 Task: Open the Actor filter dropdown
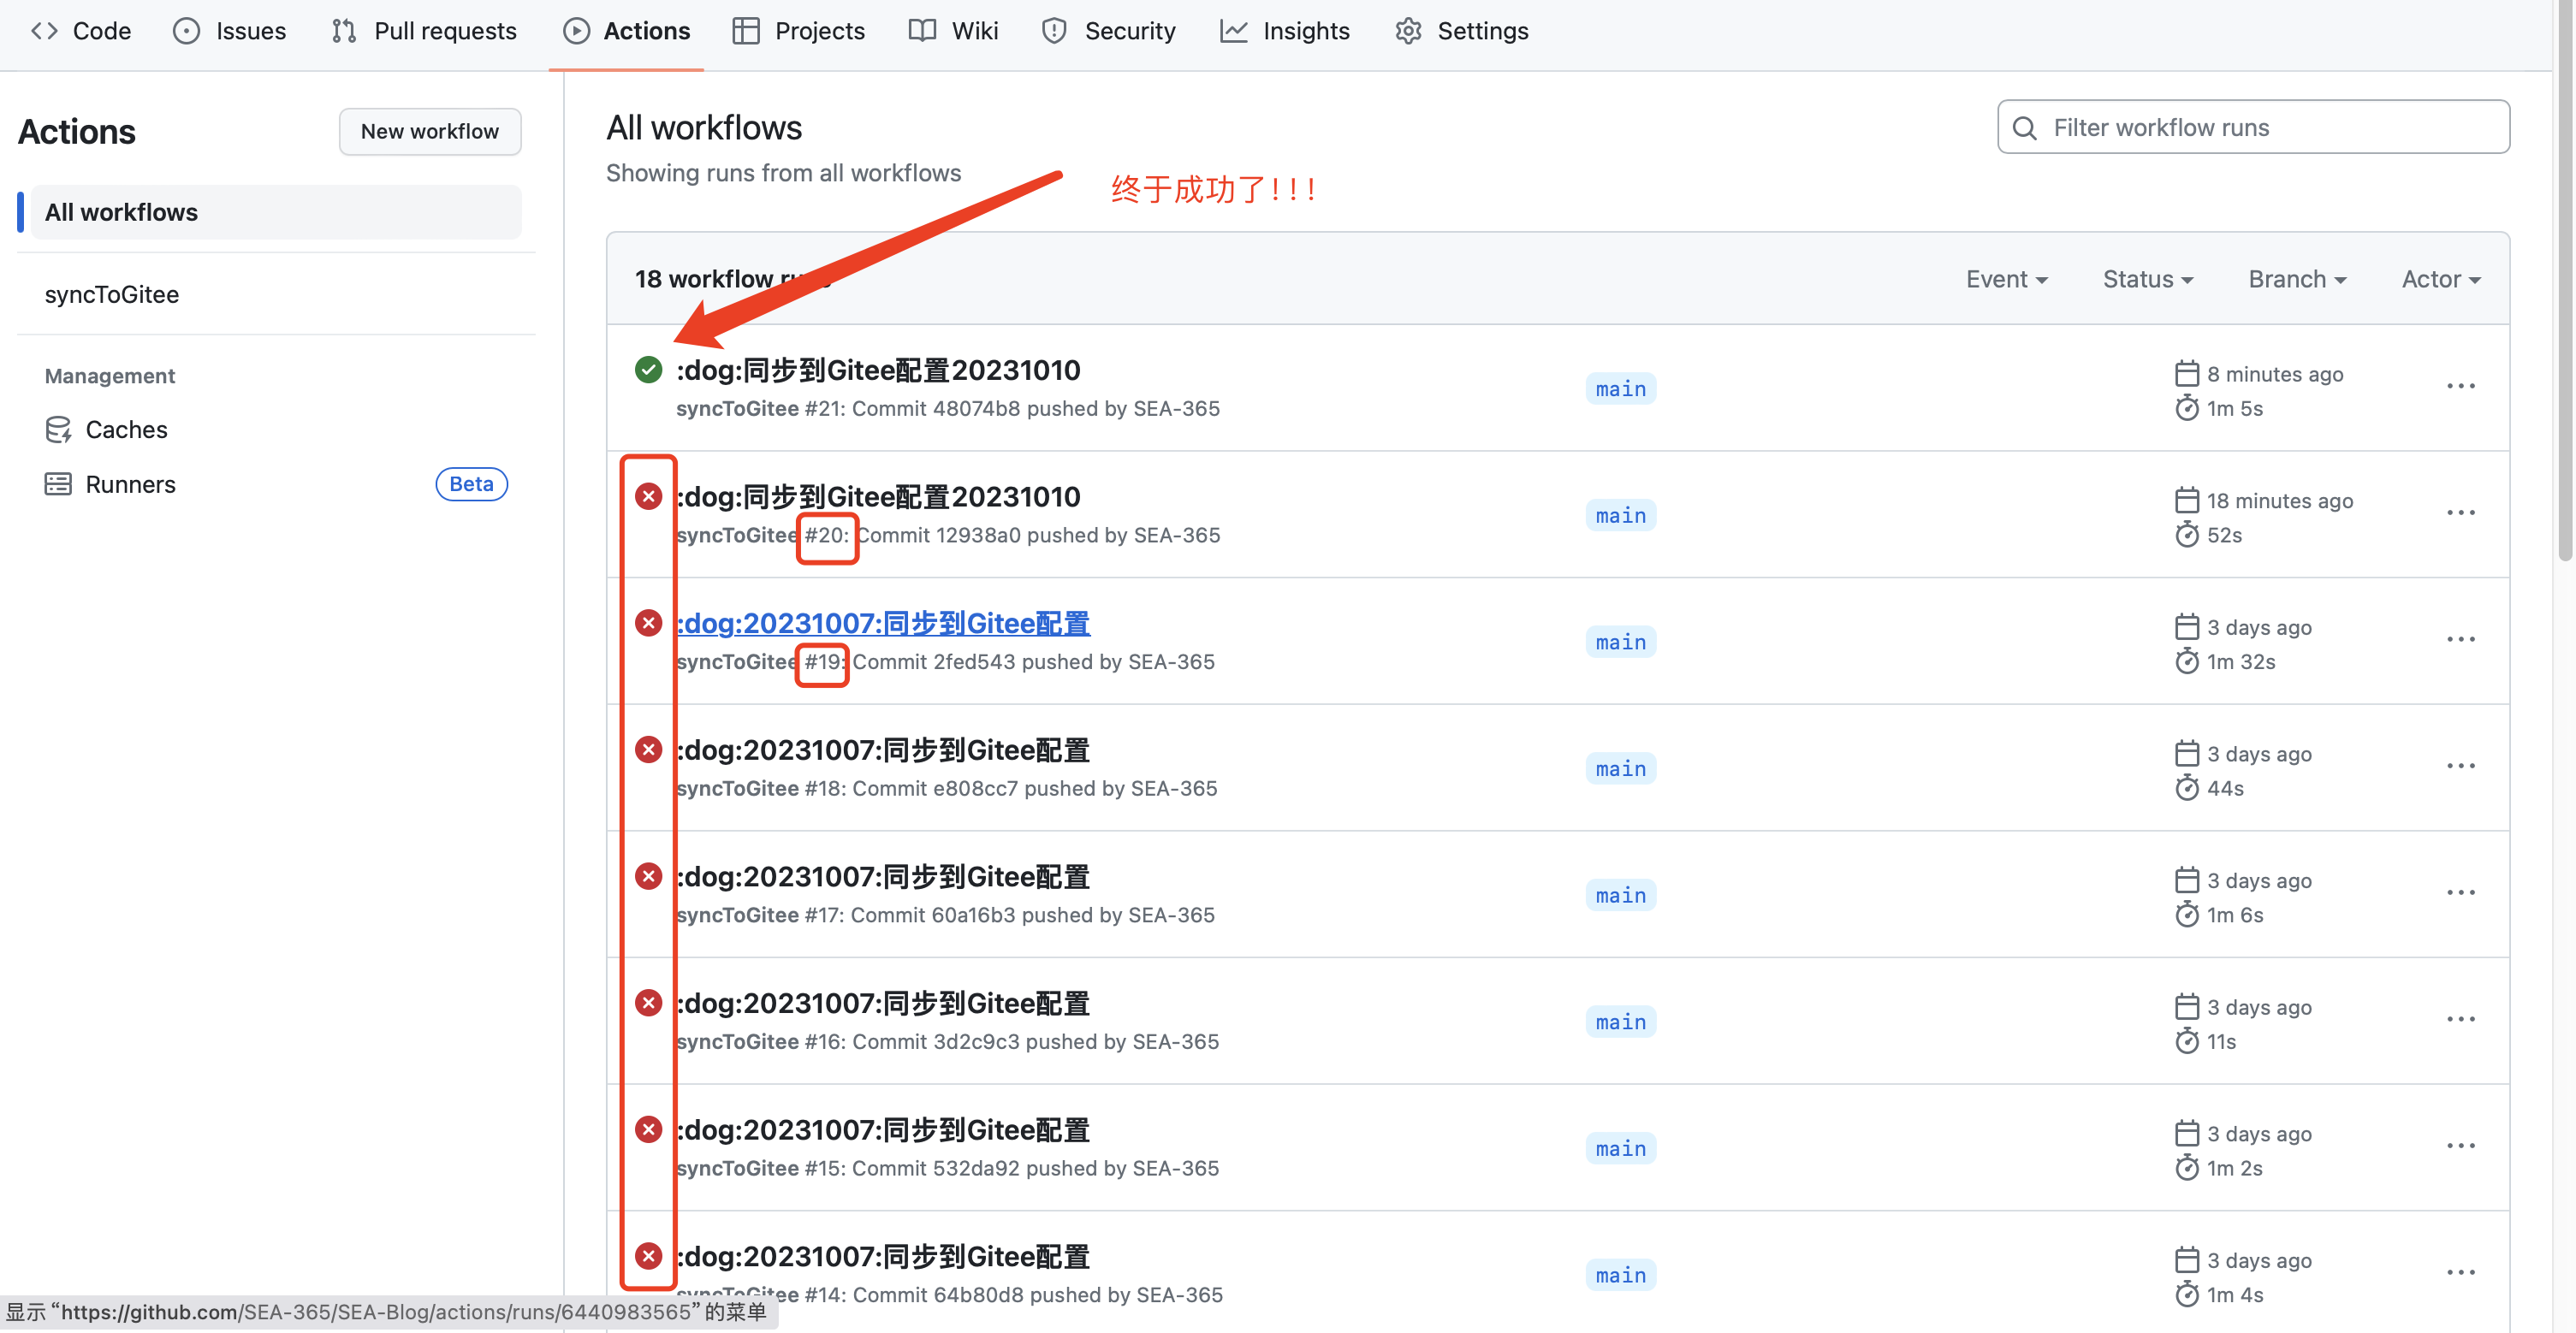coord(2440,279)
